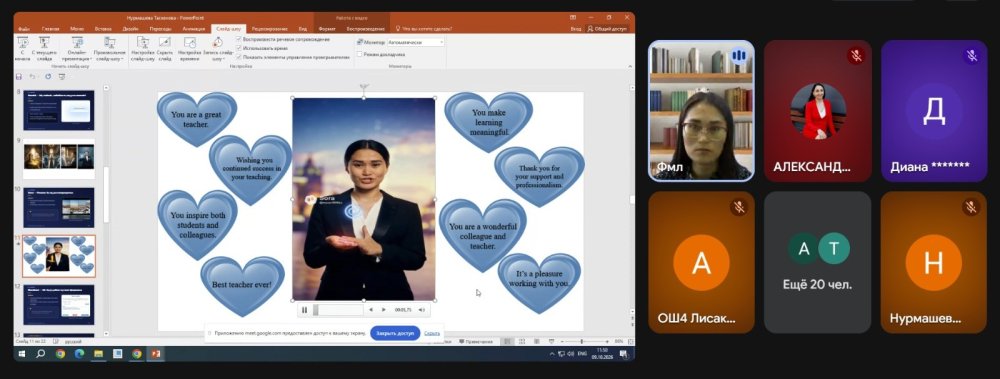This screenshot has height=379, width=1000.
Task: Open Rehearse Timings ribbon icon
Action: point(189,43)
